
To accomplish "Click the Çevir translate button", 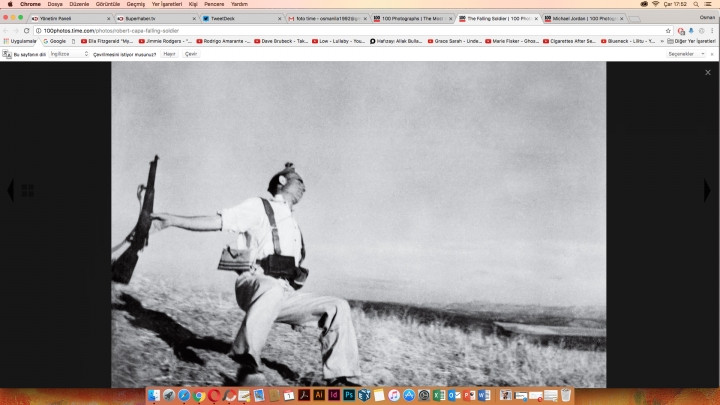I will tap(191, 54).
